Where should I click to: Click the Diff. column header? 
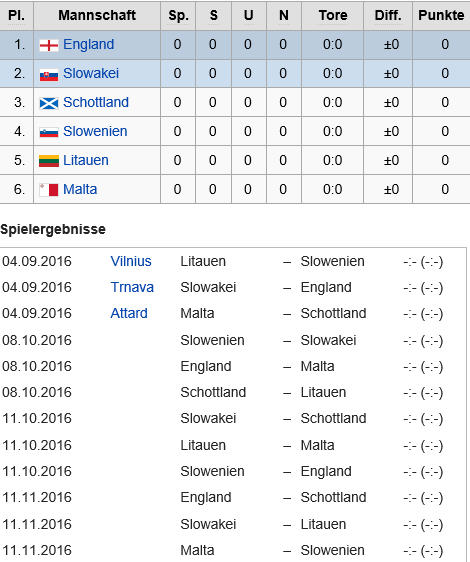tap(388, 15)
